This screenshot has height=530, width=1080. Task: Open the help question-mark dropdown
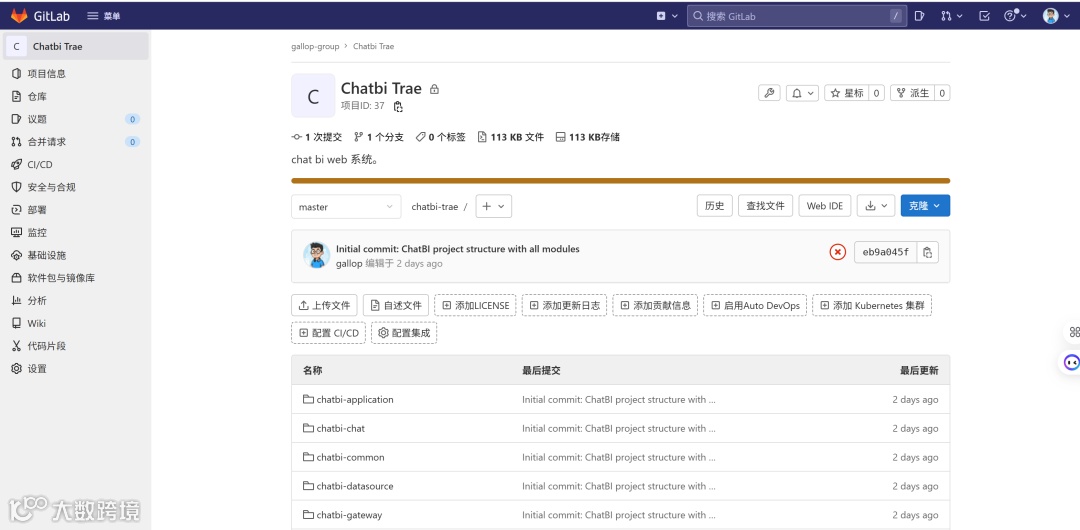coord(1015,16)
